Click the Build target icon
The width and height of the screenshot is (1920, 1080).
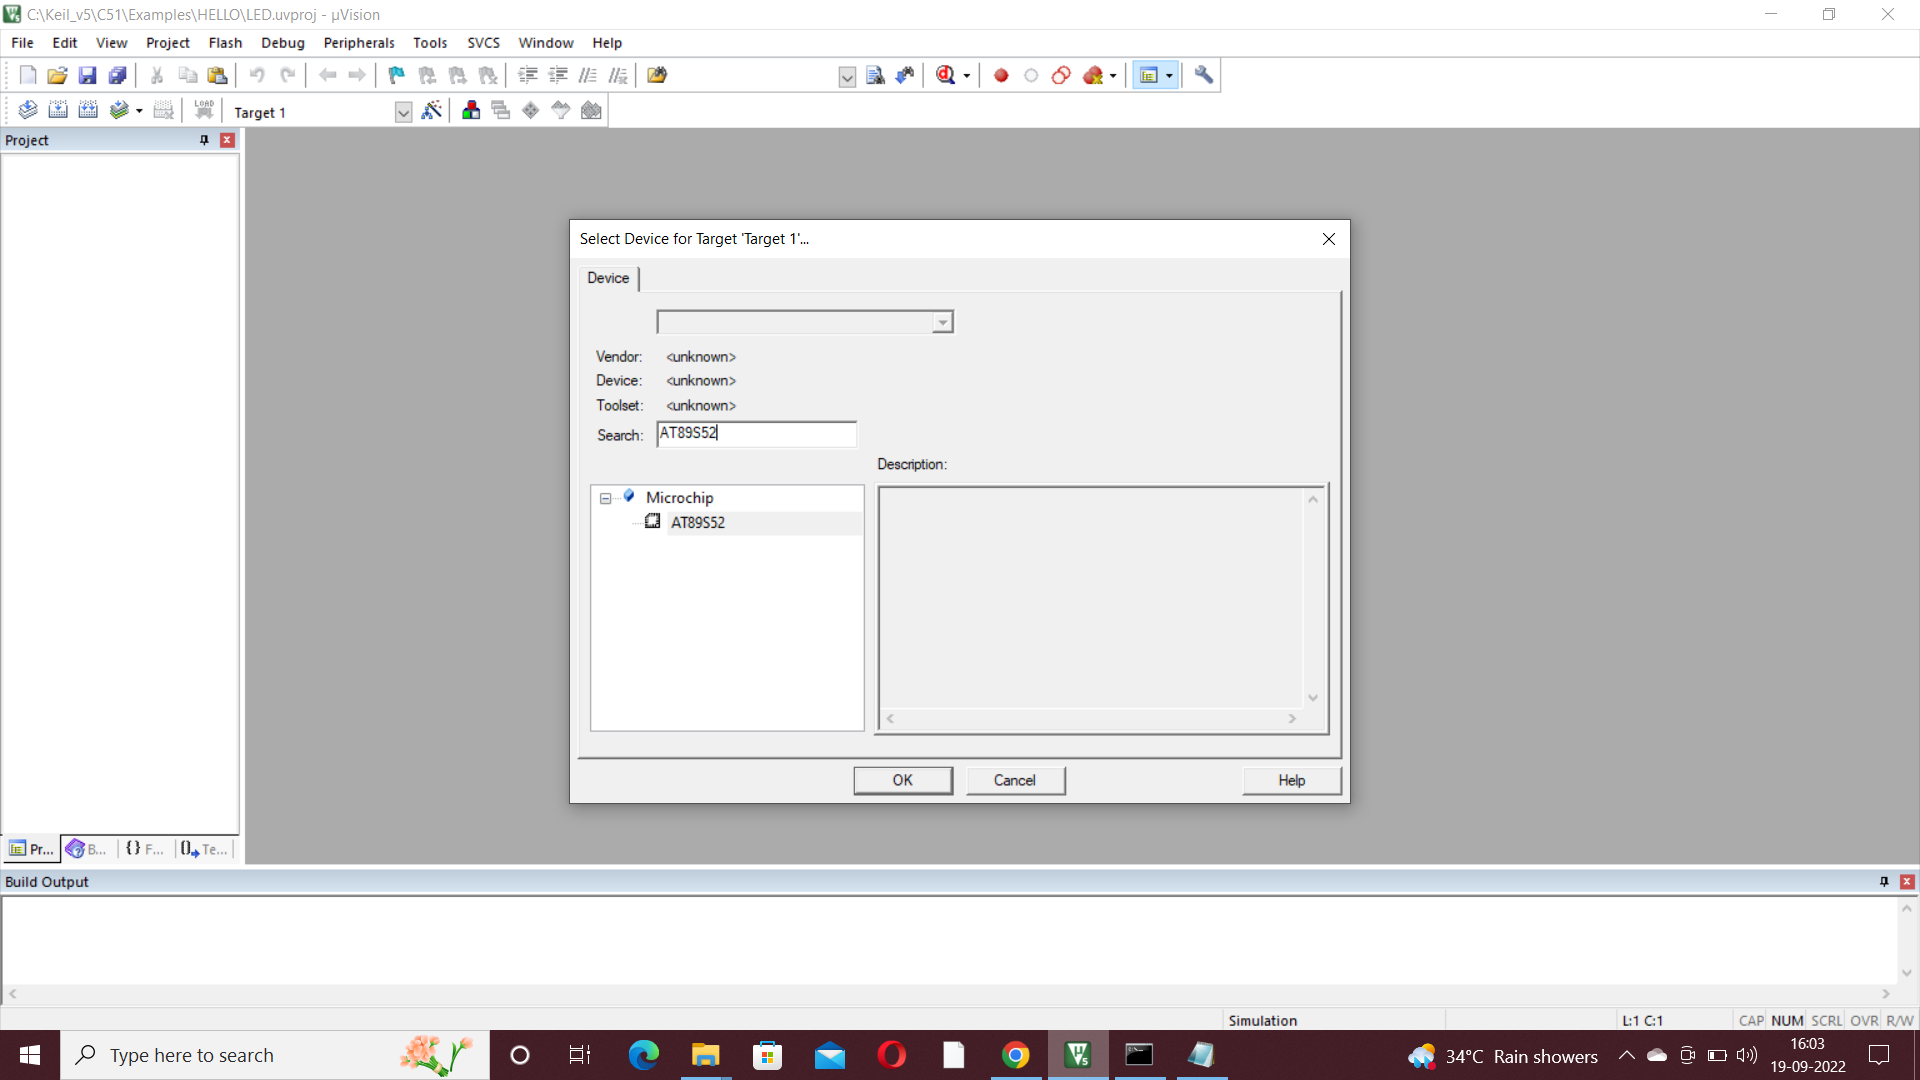(x=58, y=111)
